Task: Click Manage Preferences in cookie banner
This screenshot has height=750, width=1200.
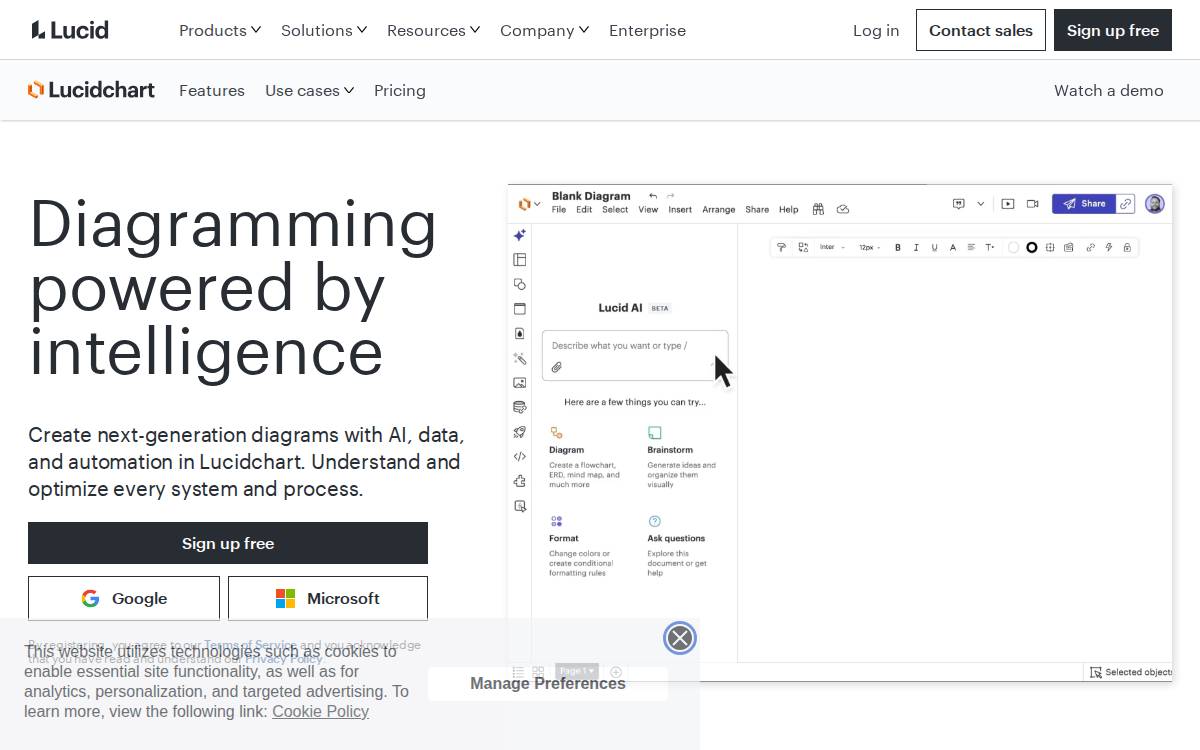Action: click(x=548, y=683)
